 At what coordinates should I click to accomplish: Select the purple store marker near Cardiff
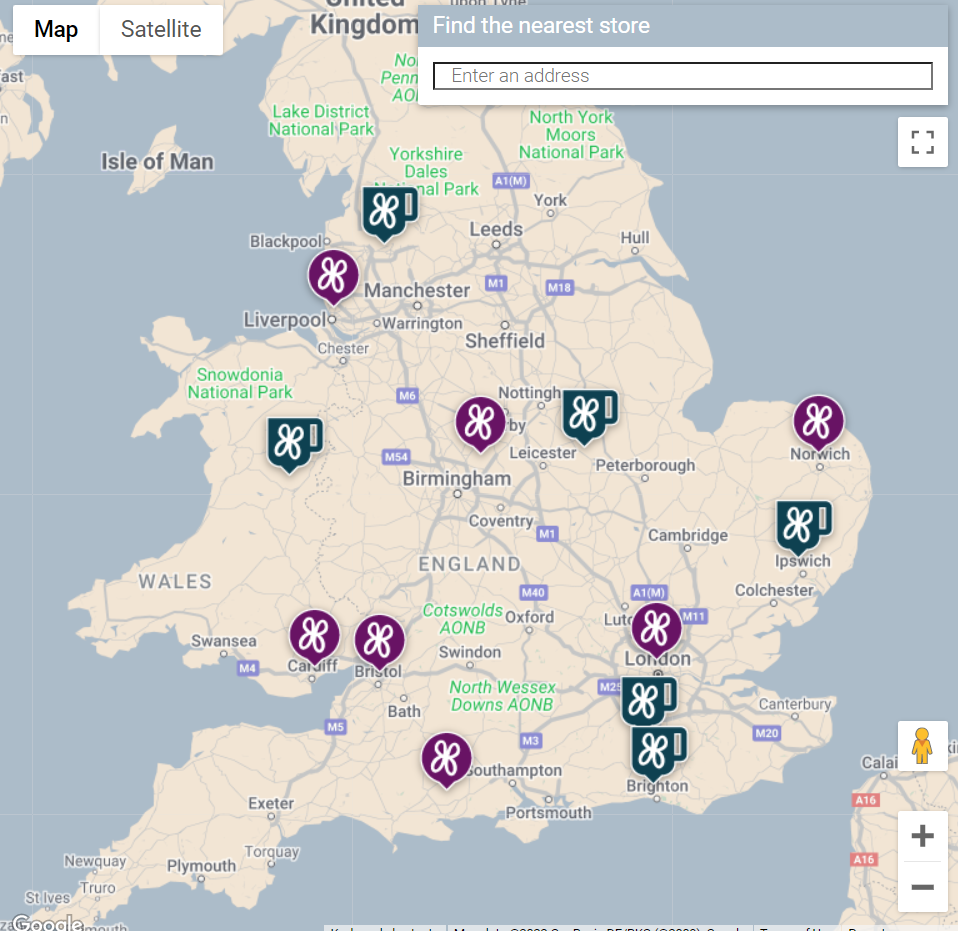(x=315, y=633)
